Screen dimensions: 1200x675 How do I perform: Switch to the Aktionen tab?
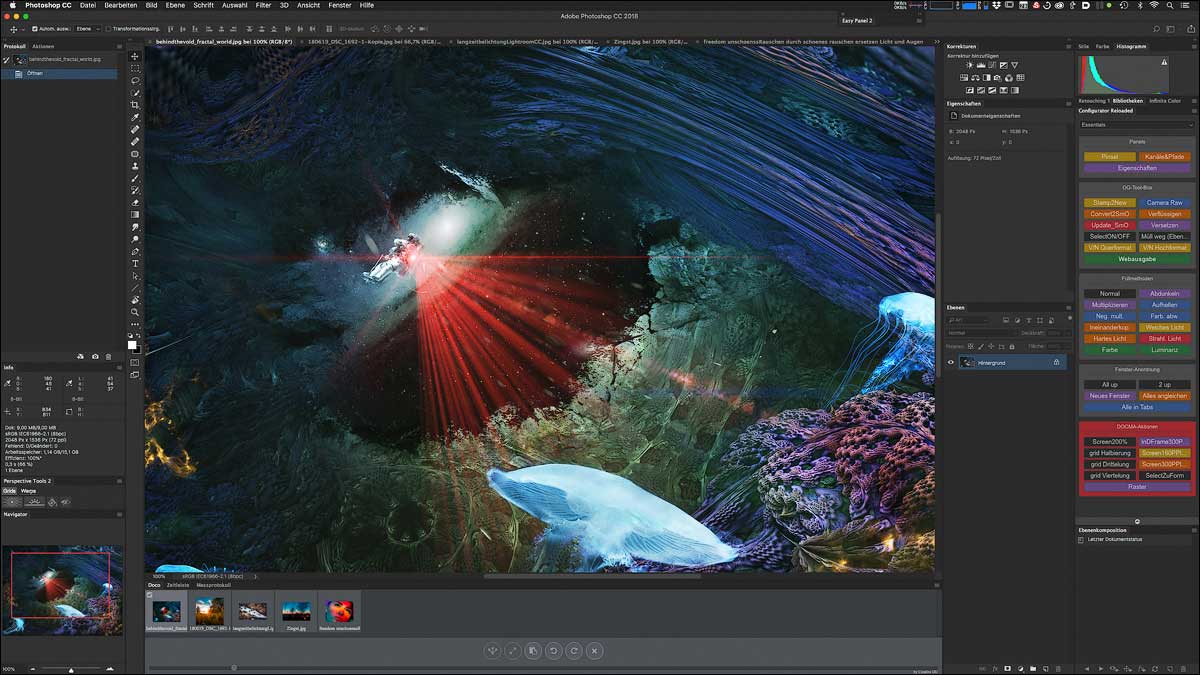click(43, 46)
